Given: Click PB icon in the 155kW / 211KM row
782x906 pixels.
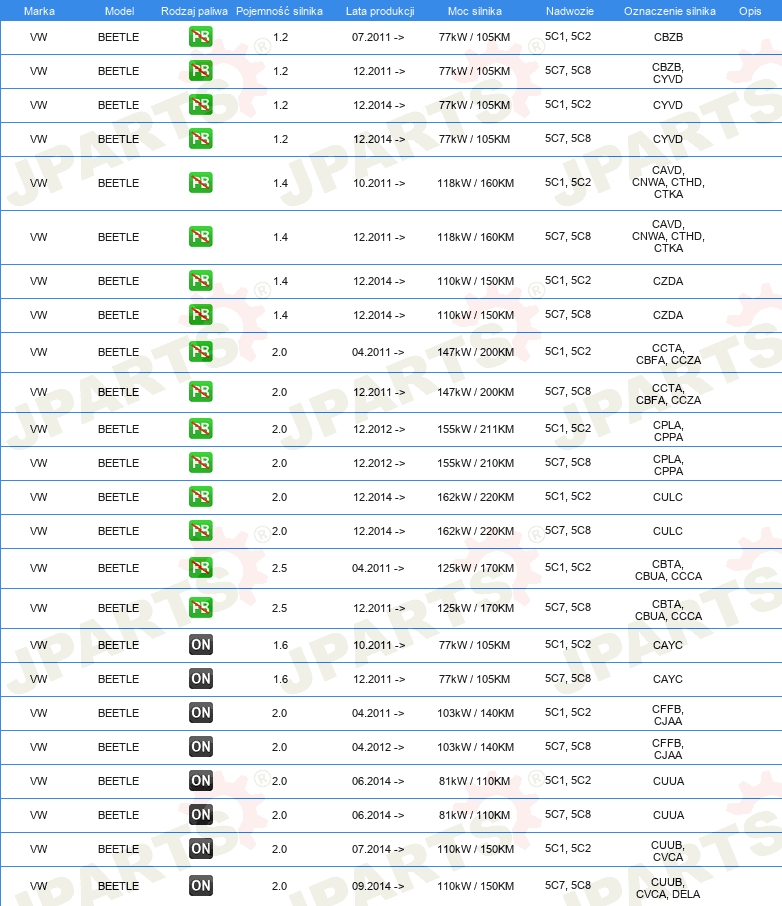Looking at the screenshot, I should tap(201, 429).
